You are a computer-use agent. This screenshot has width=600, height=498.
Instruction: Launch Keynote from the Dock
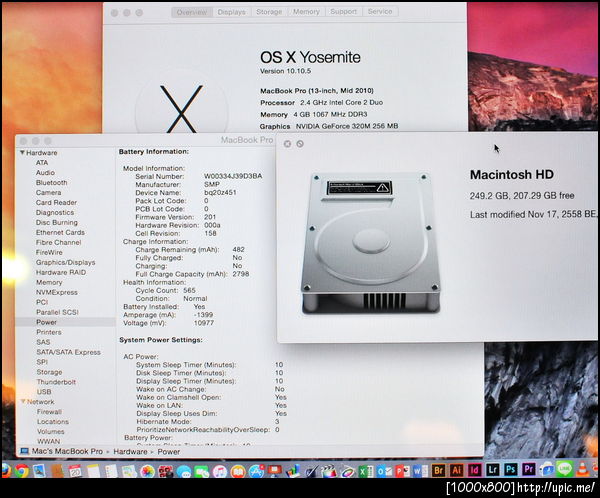tap(274, 471)
